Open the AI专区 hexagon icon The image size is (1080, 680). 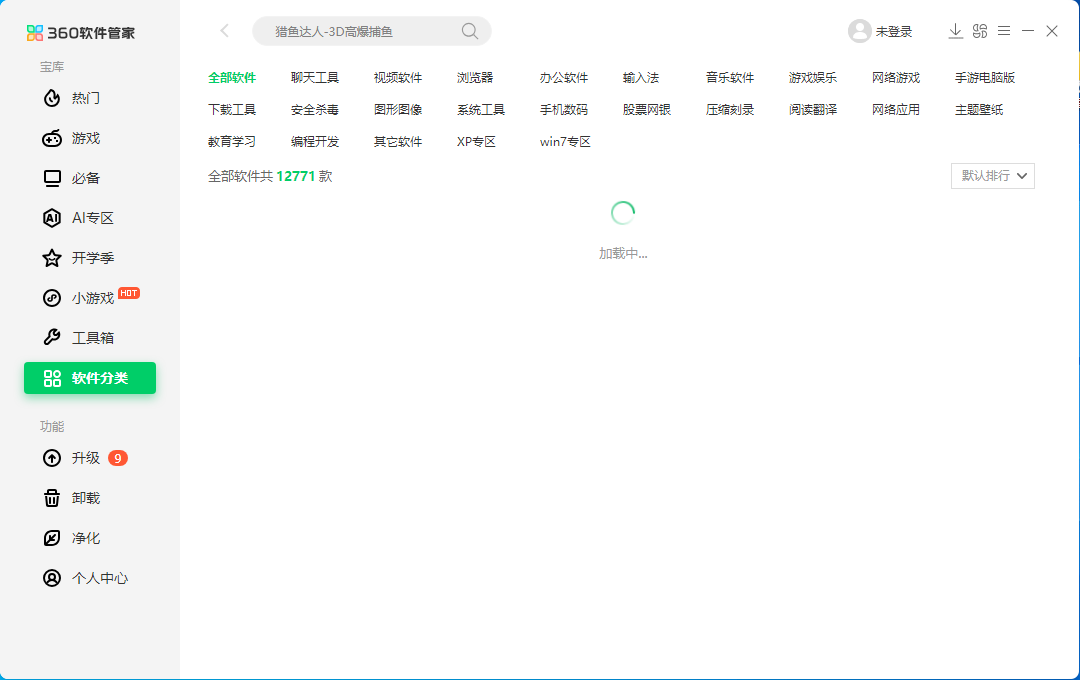click(52, 218)
